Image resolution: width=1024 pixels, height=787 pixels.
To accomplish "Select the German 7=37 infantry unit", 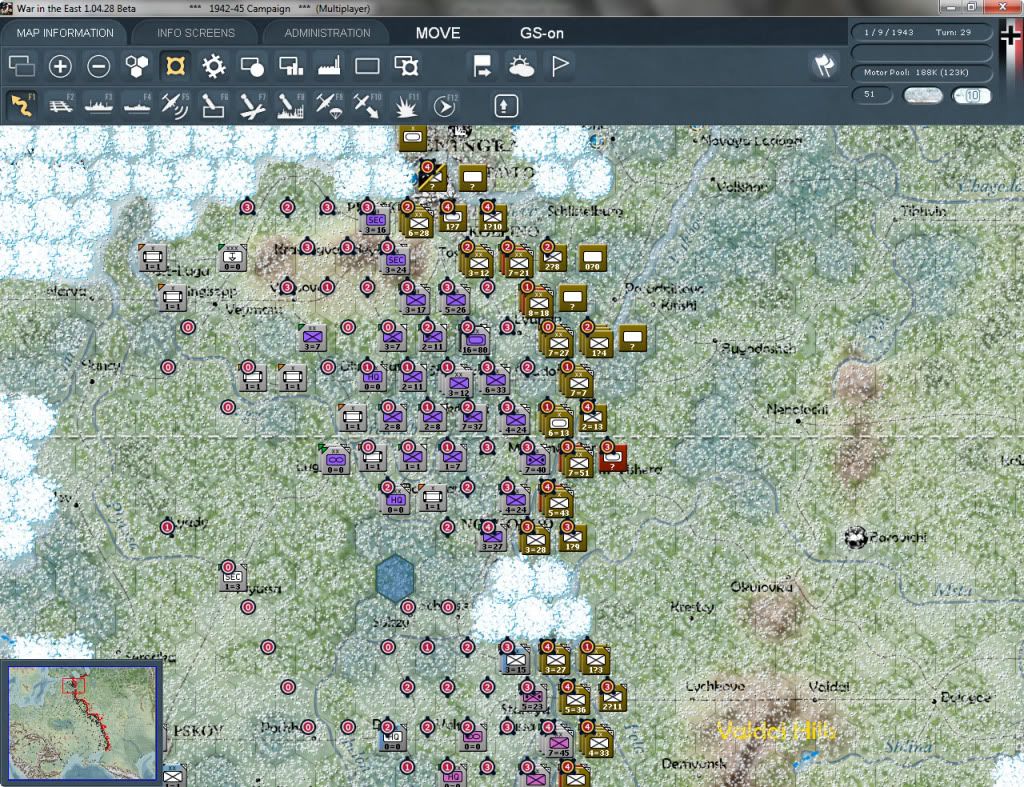I will point(472,419).
